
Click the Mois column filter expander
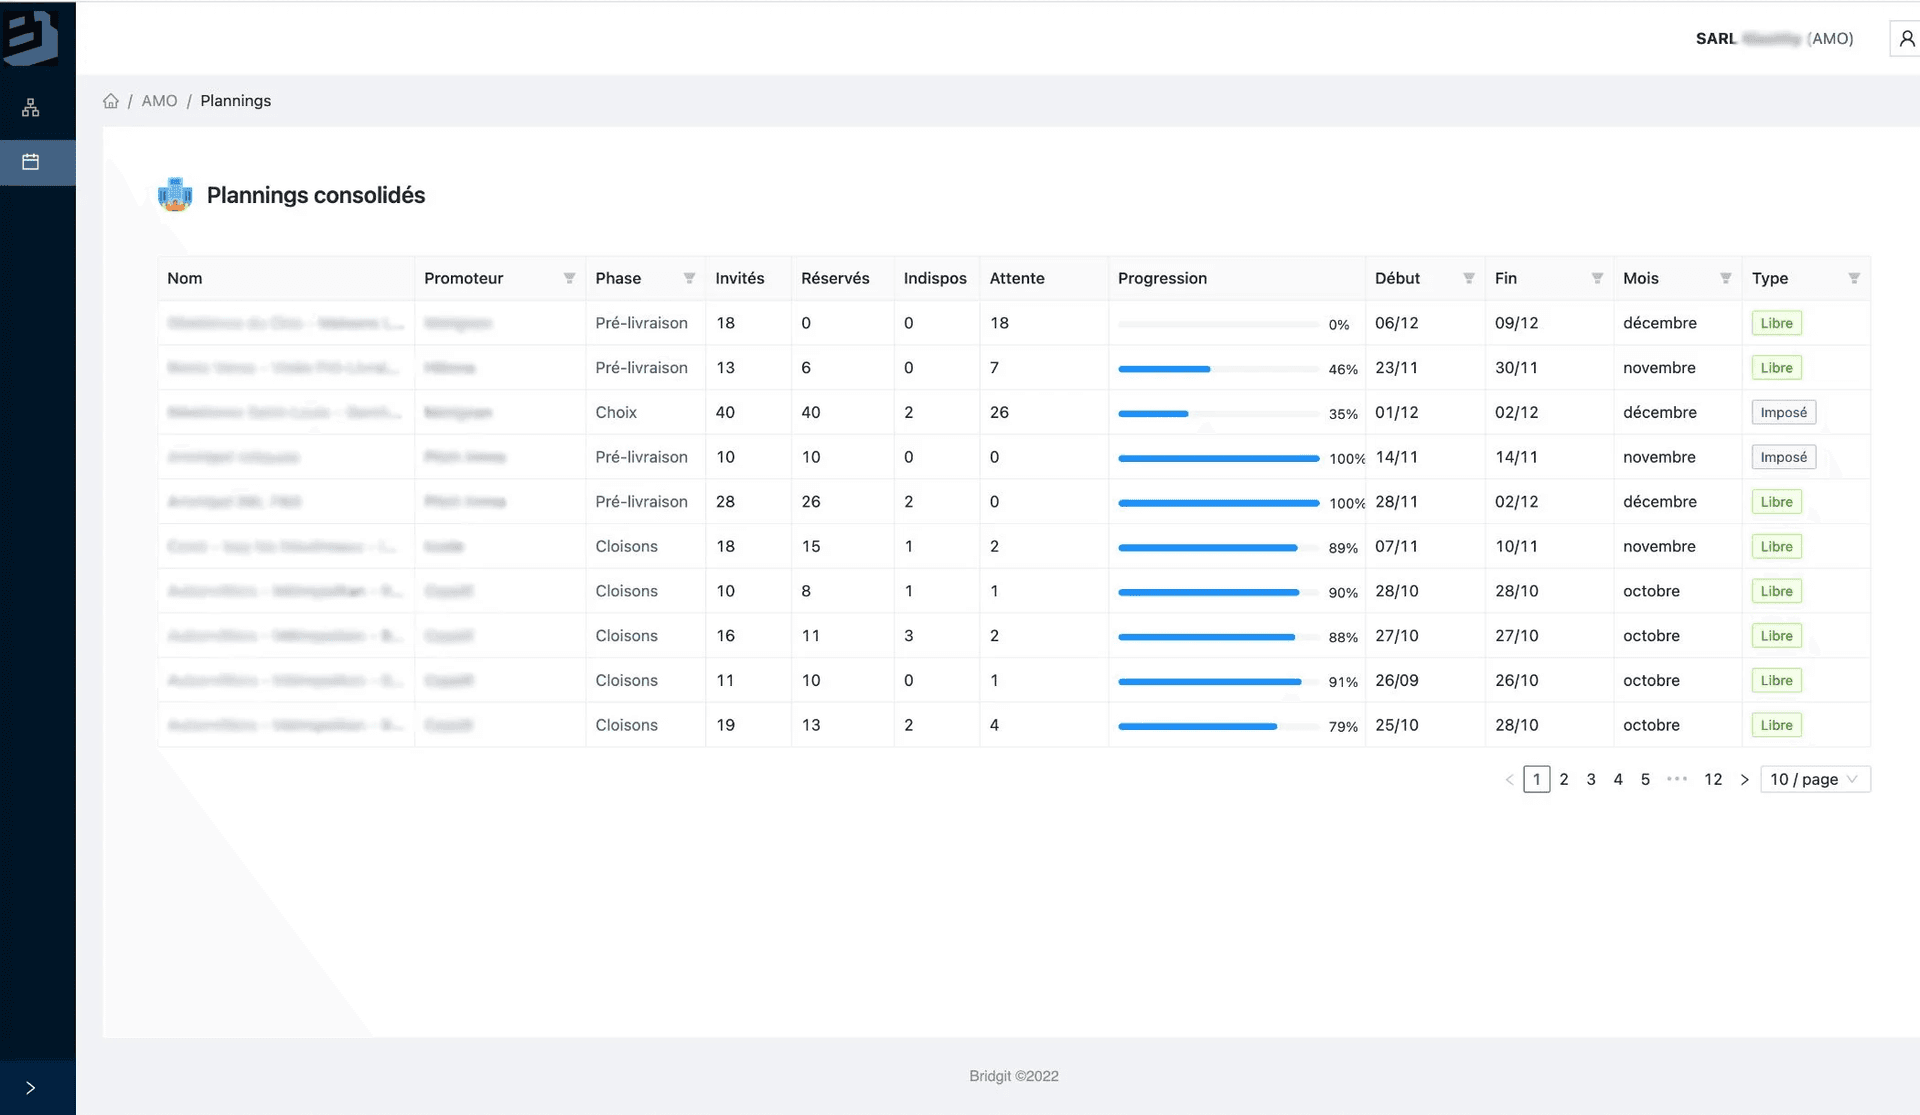click(1725, 277)
